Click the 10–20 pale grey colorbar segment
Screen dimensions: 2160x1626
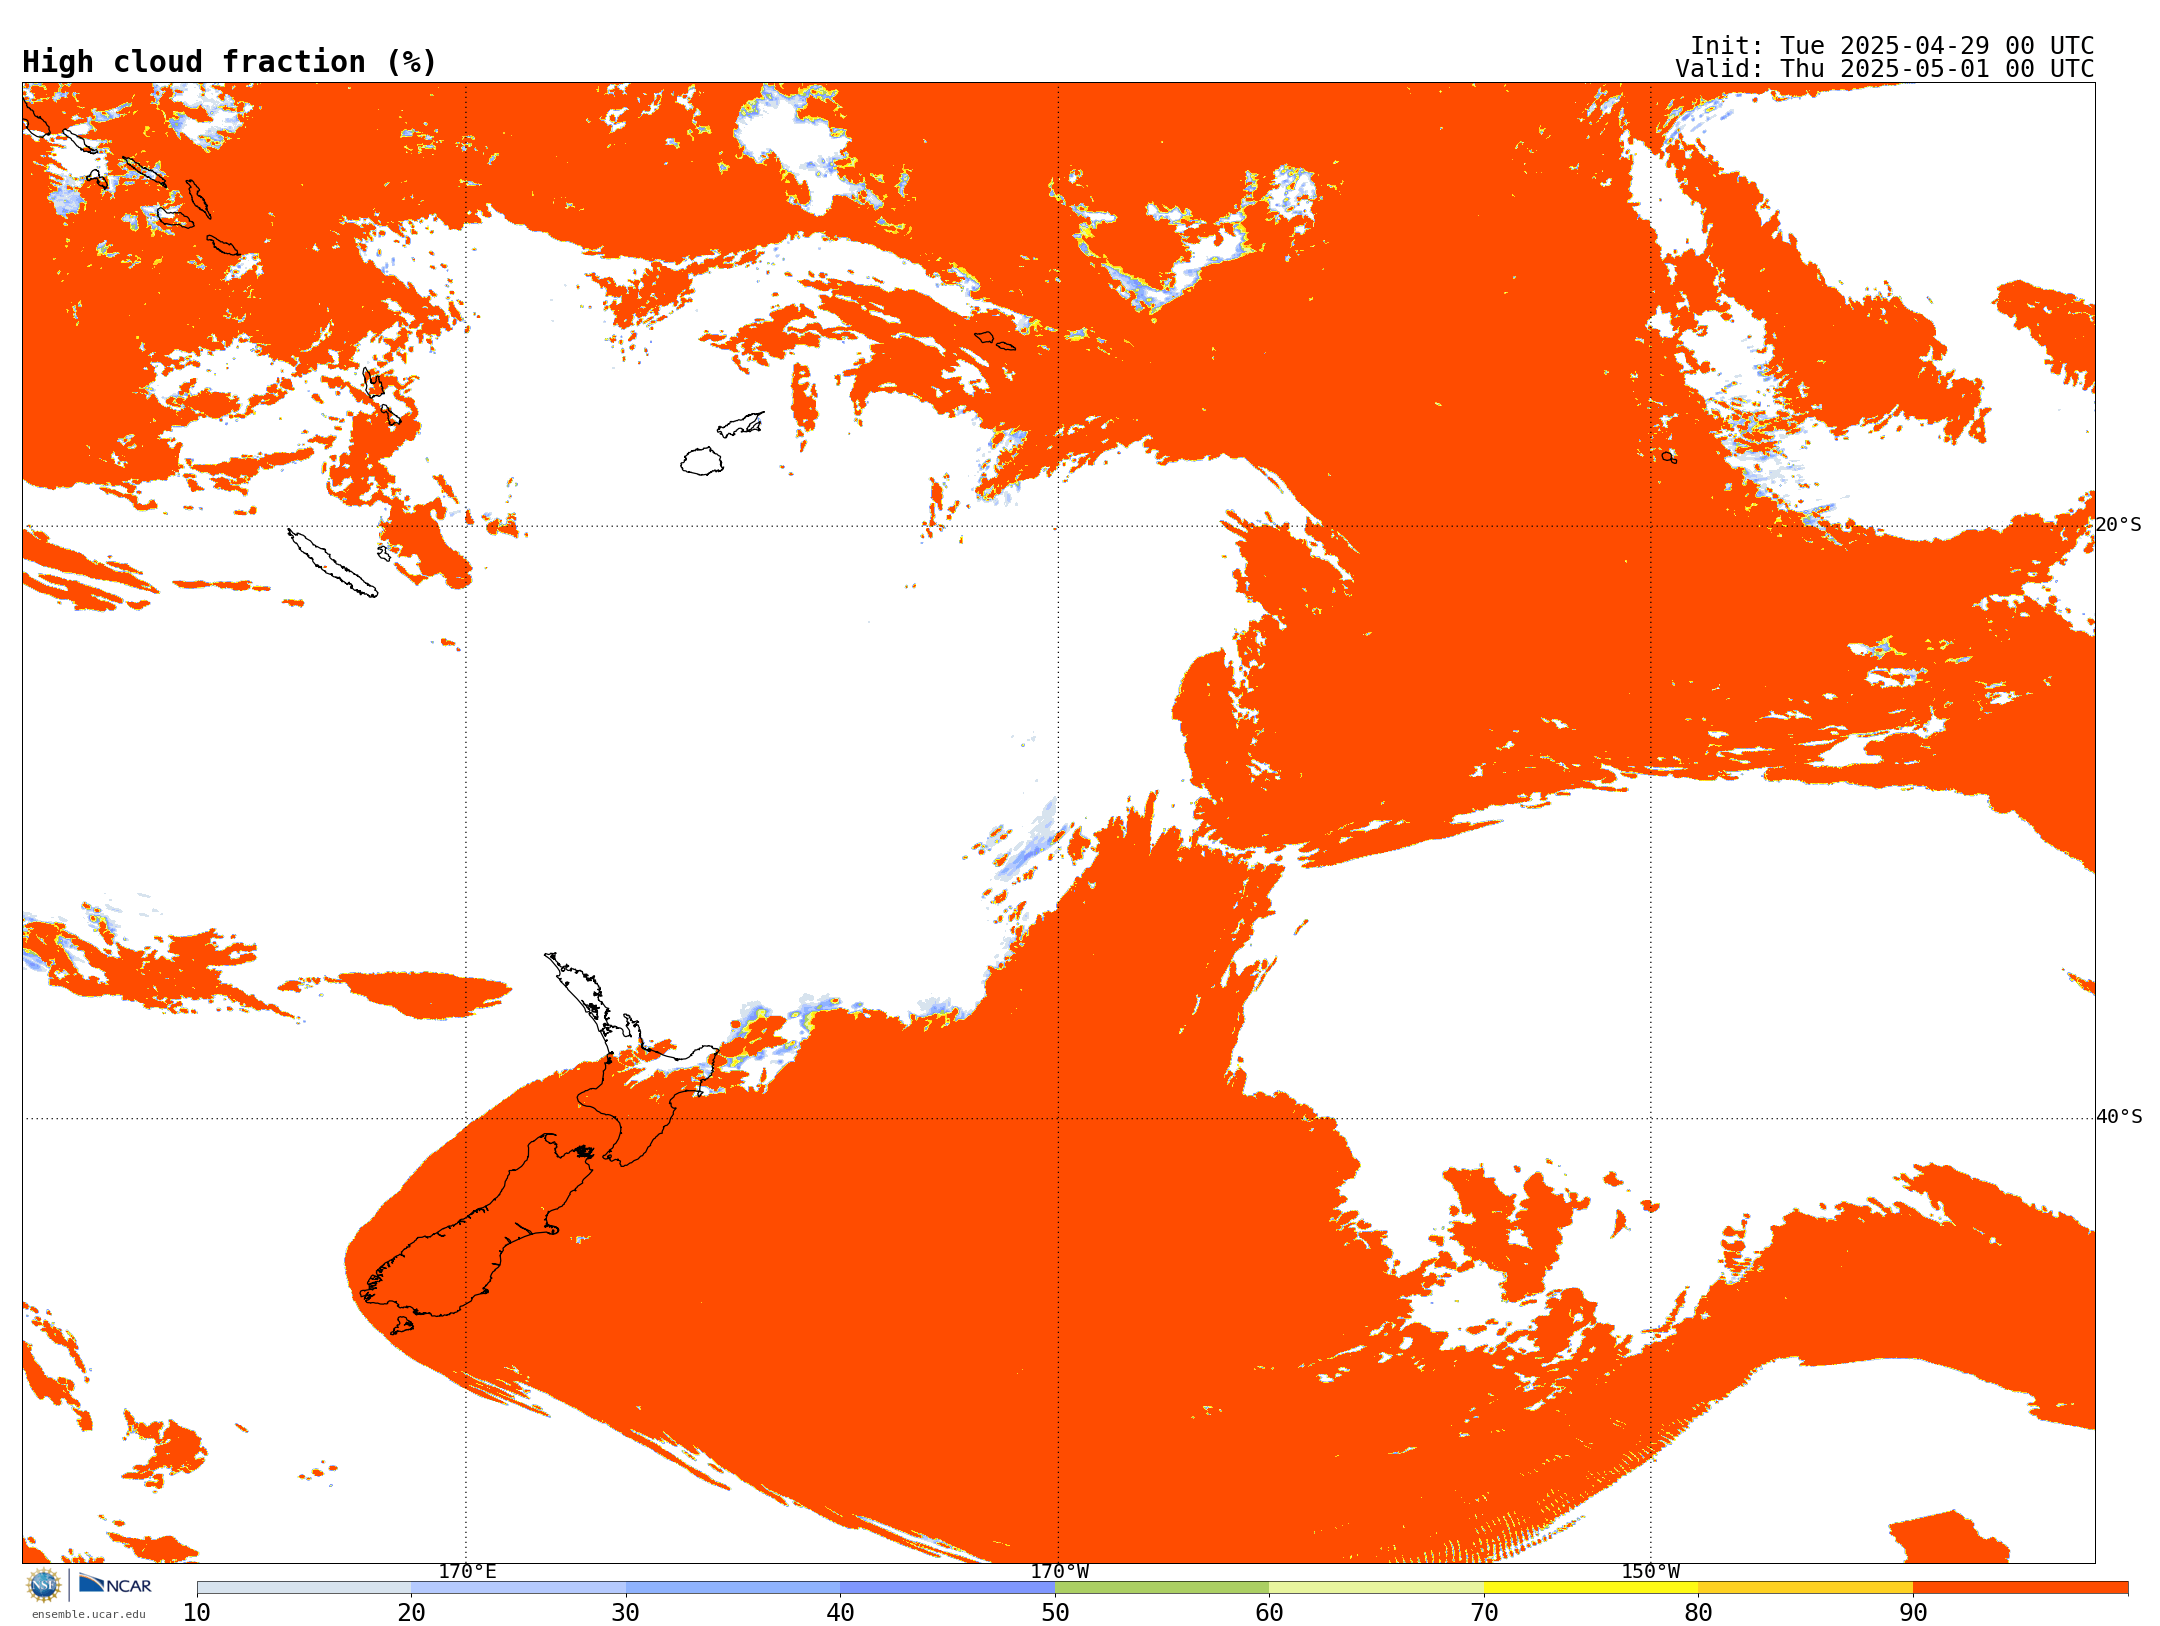coord(304,1587)
